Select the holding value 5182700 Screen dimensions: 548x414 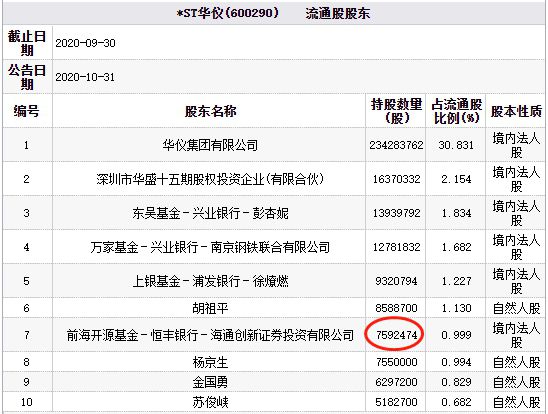[x=396, y=402]
